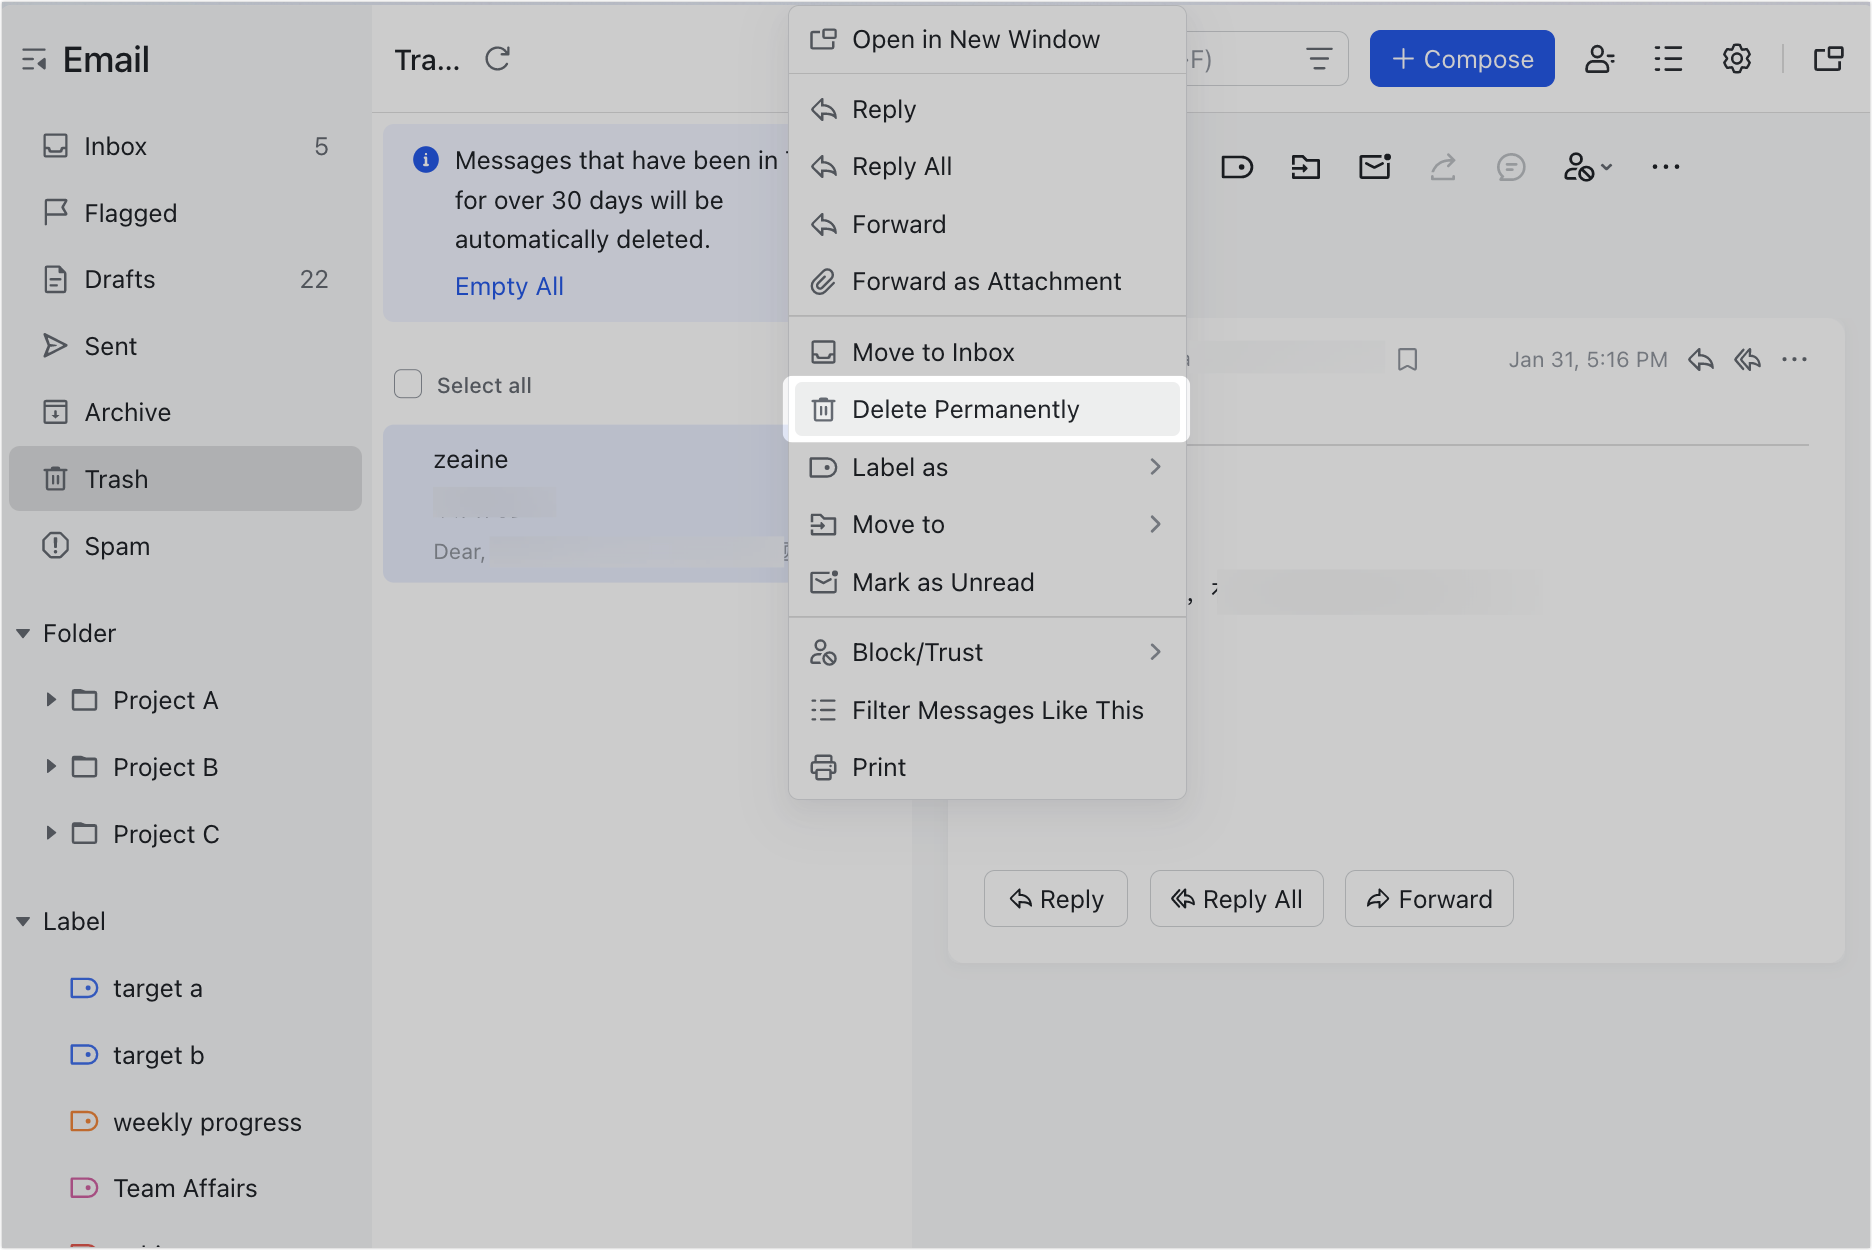This screenshot has width=1872, height=1250.
Task: Open the contacts icon in the header
Action: pos(1600,59)
